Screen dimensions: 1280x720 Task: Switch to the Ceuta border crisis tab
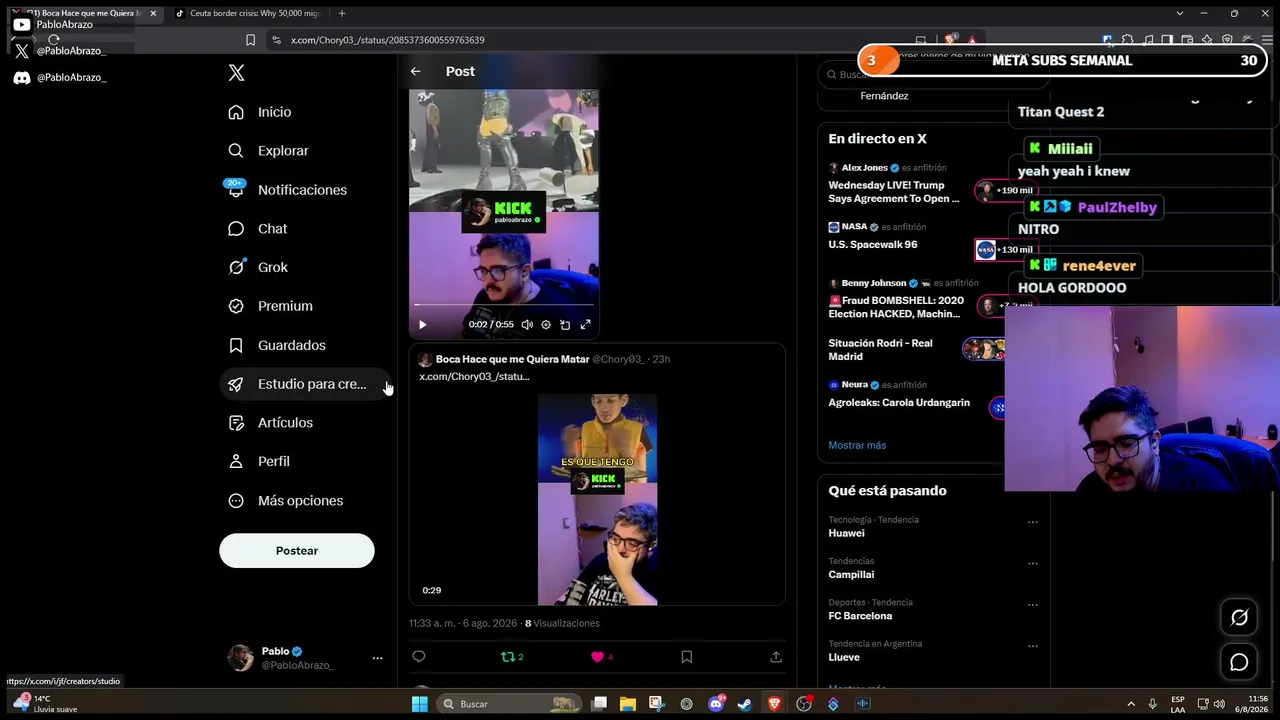[248, 14]
